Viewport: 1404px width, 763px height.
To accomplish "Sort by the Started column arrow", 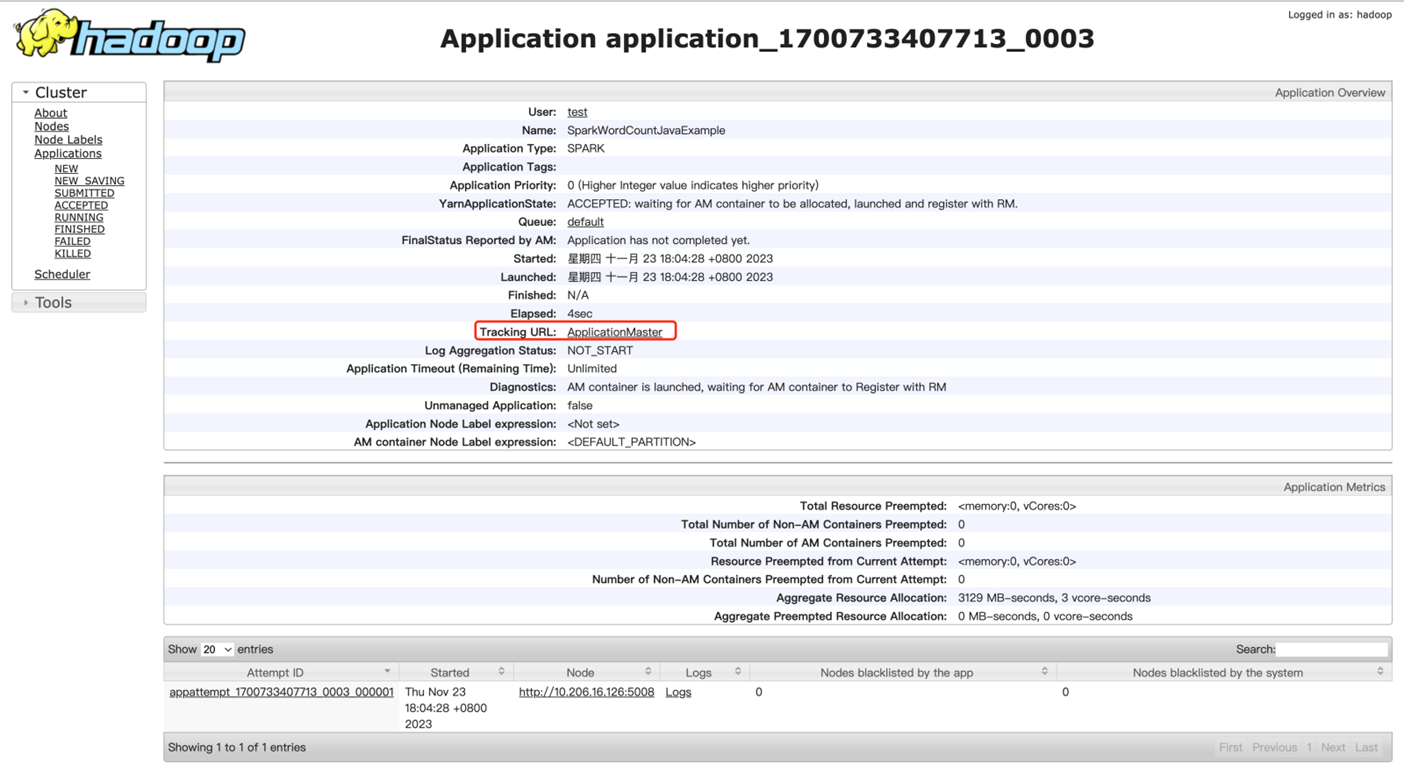I will click(x=501, y=672).
